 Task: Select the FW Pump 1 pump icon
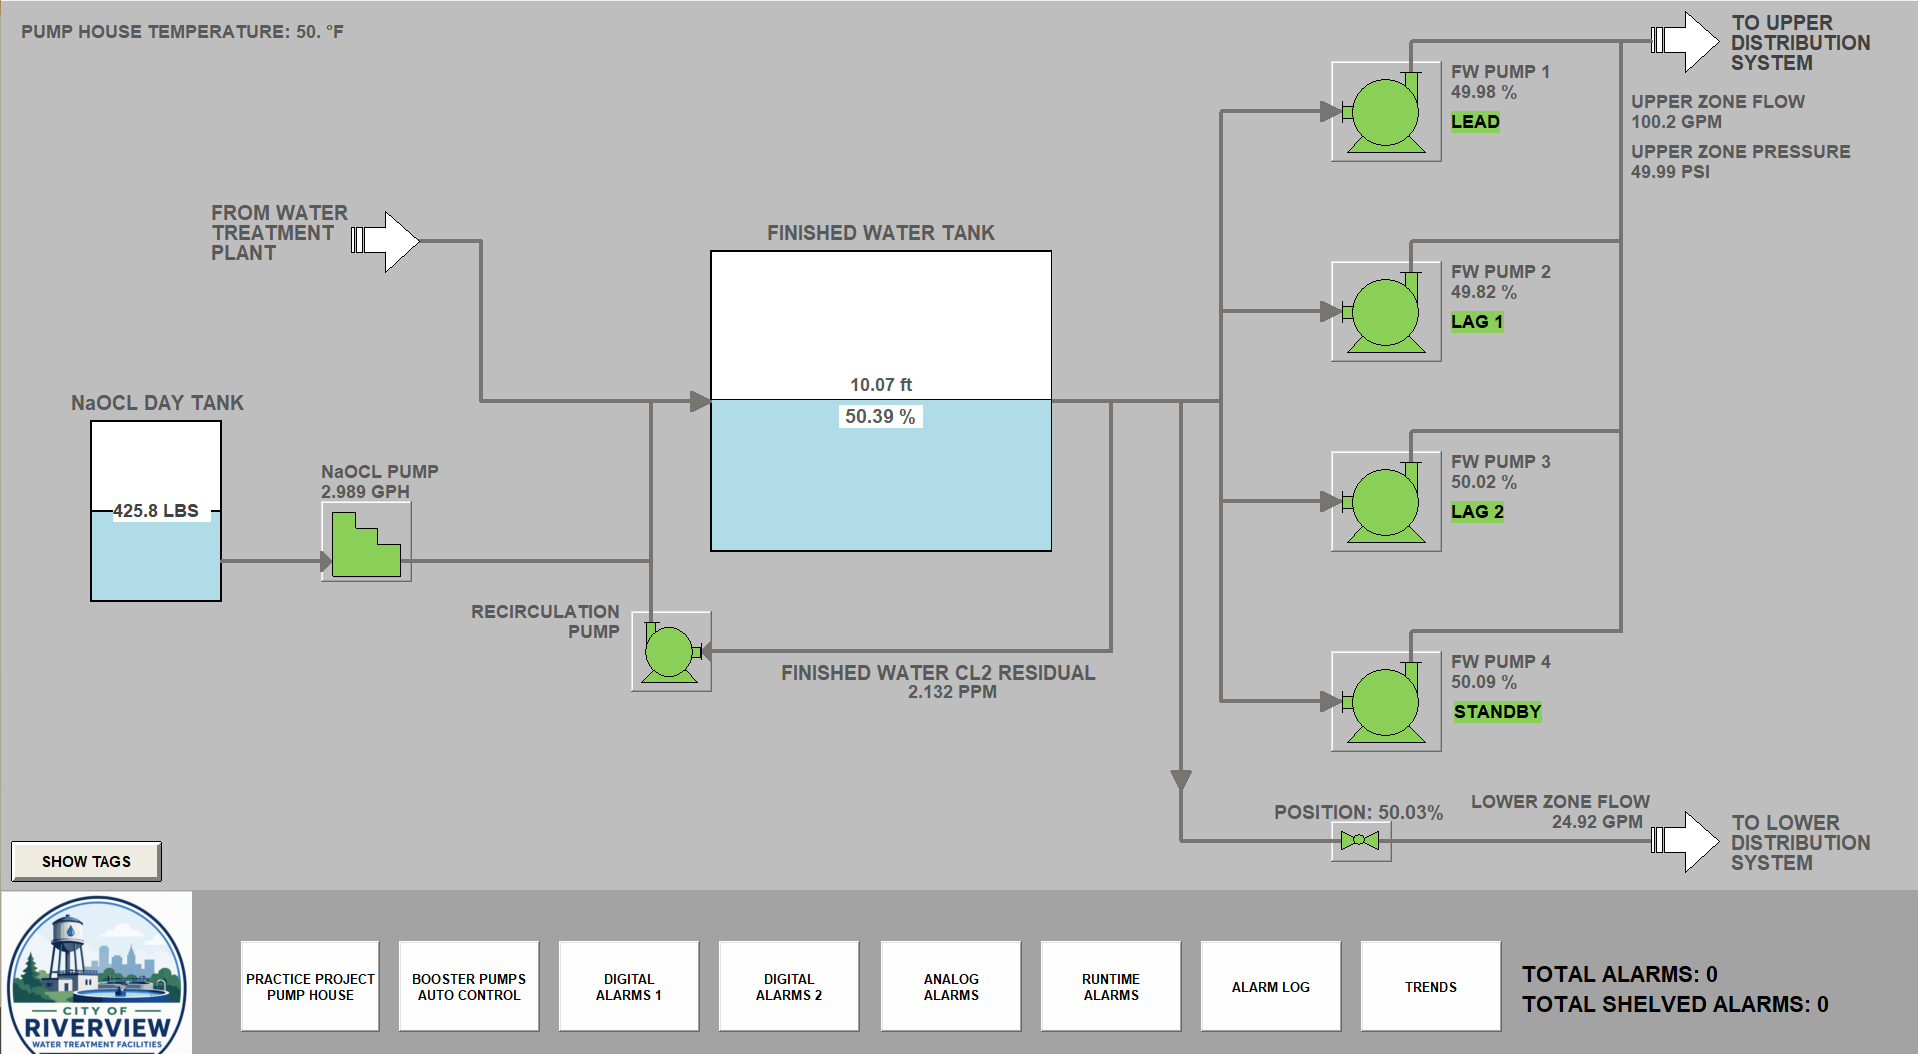(x=1386, y=111)
